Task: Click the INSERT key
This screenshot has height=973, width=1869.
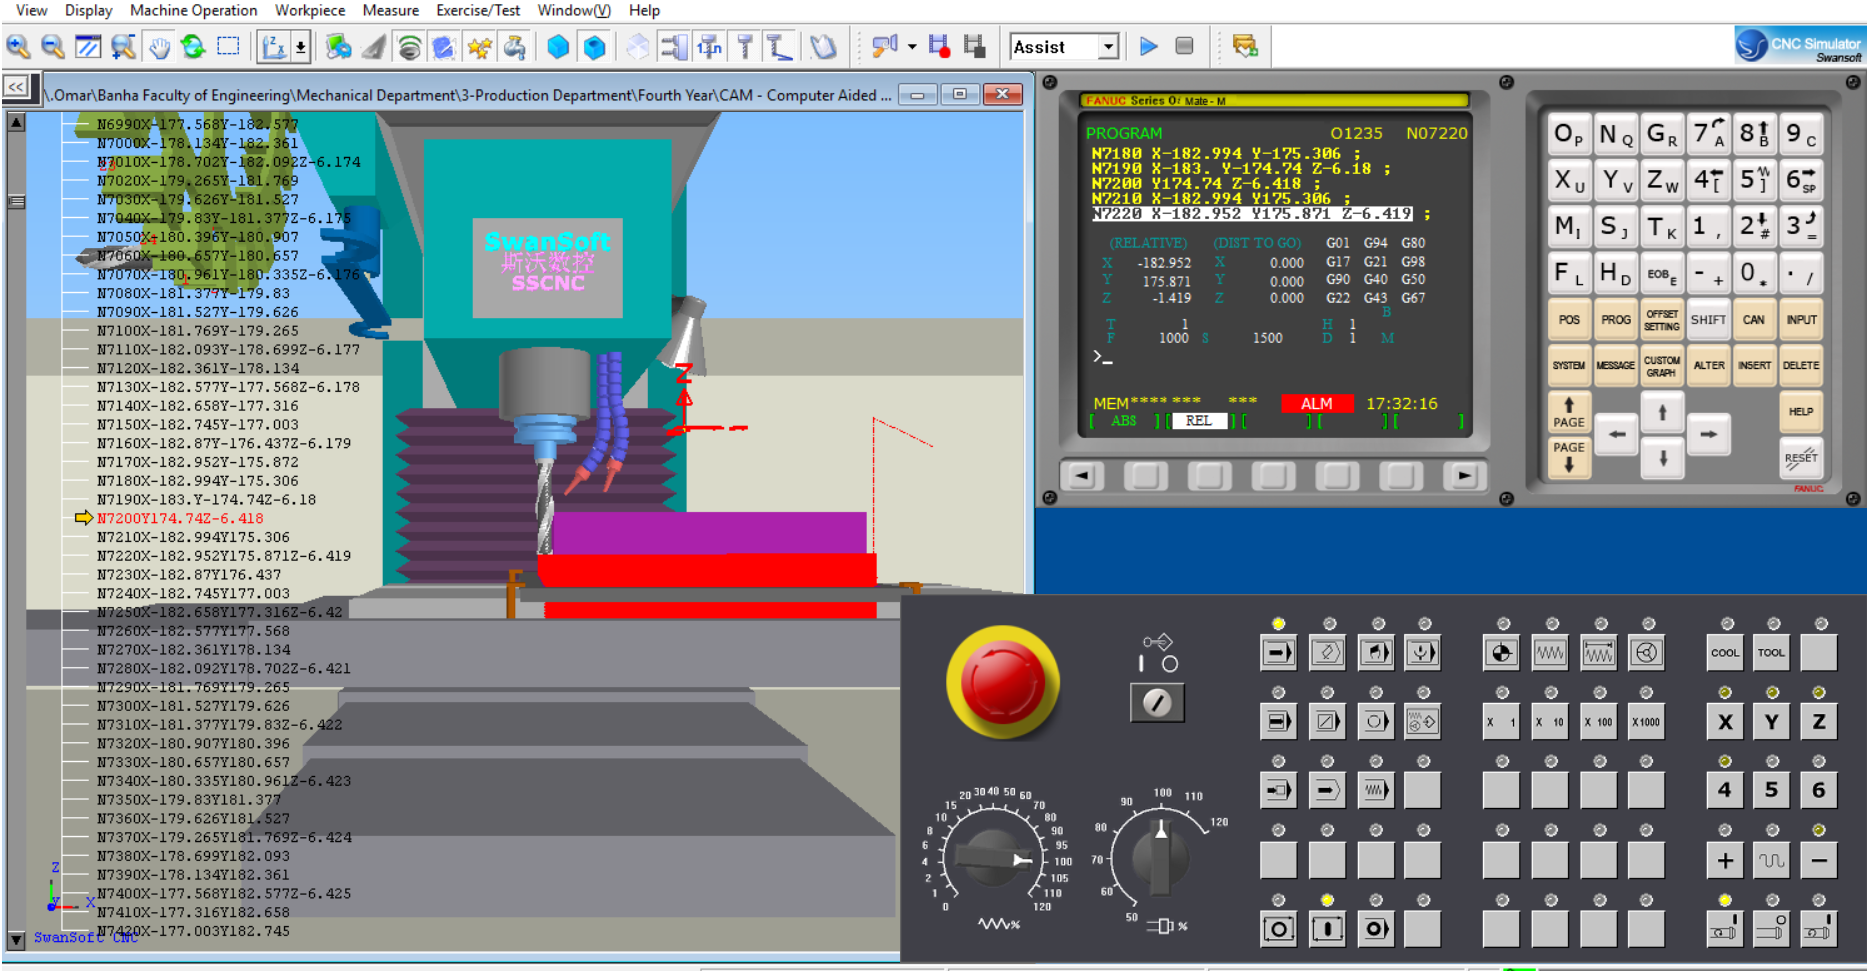Action: coord(1754,366)
